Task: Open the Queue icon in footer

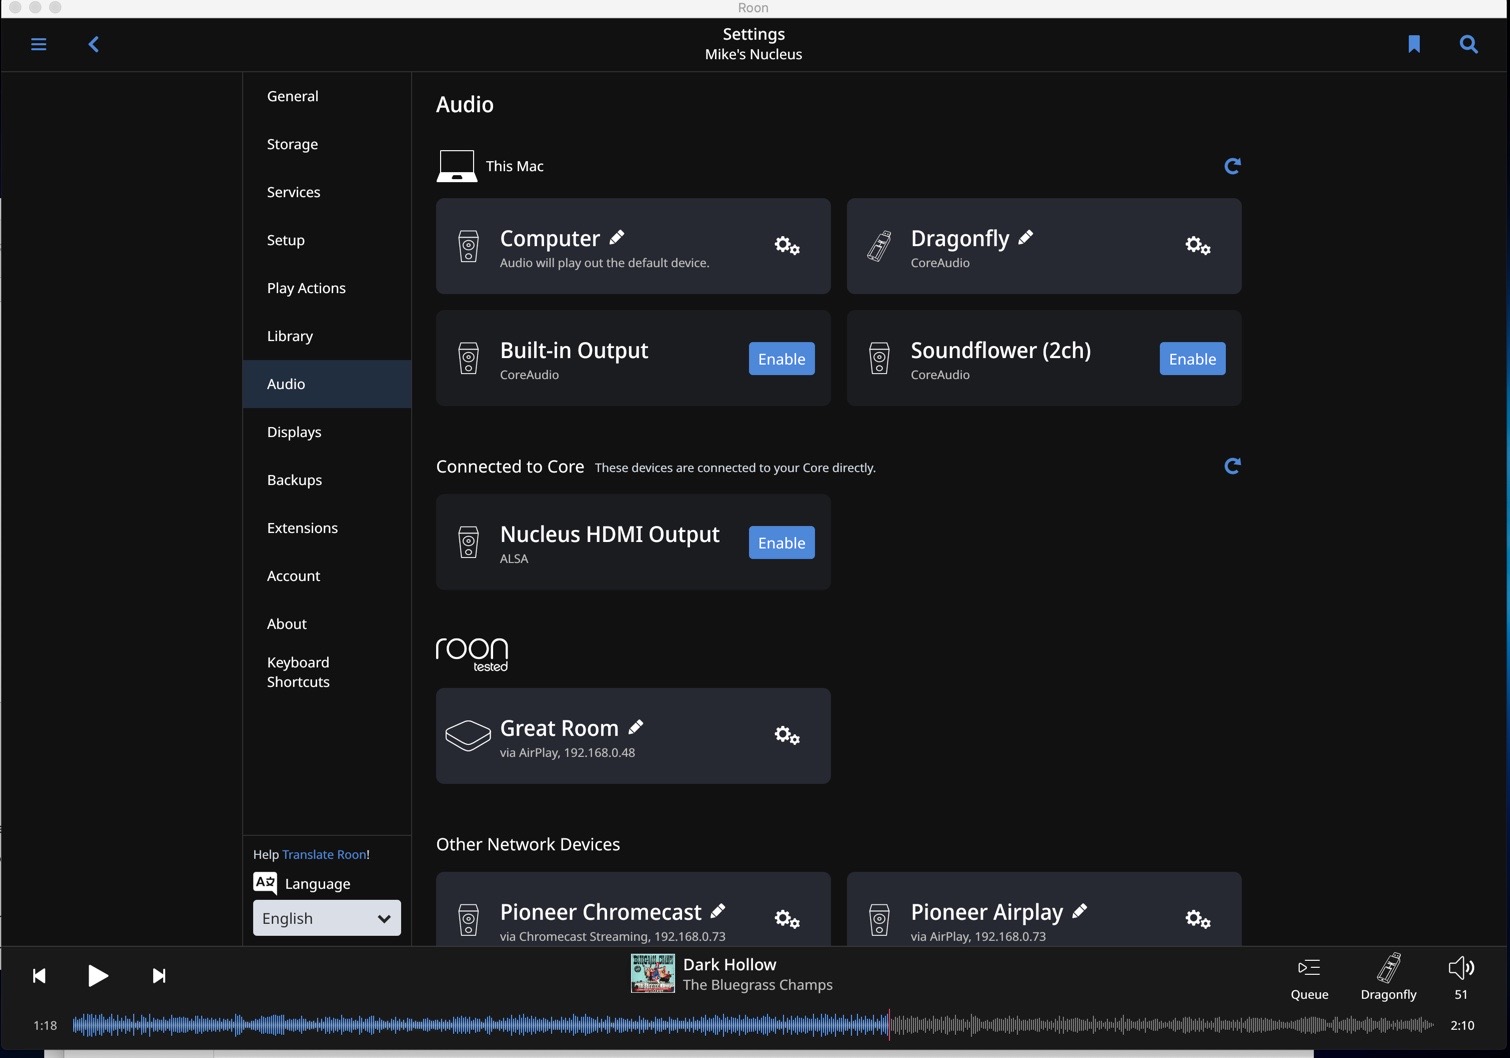Action: coord(1309,967)
